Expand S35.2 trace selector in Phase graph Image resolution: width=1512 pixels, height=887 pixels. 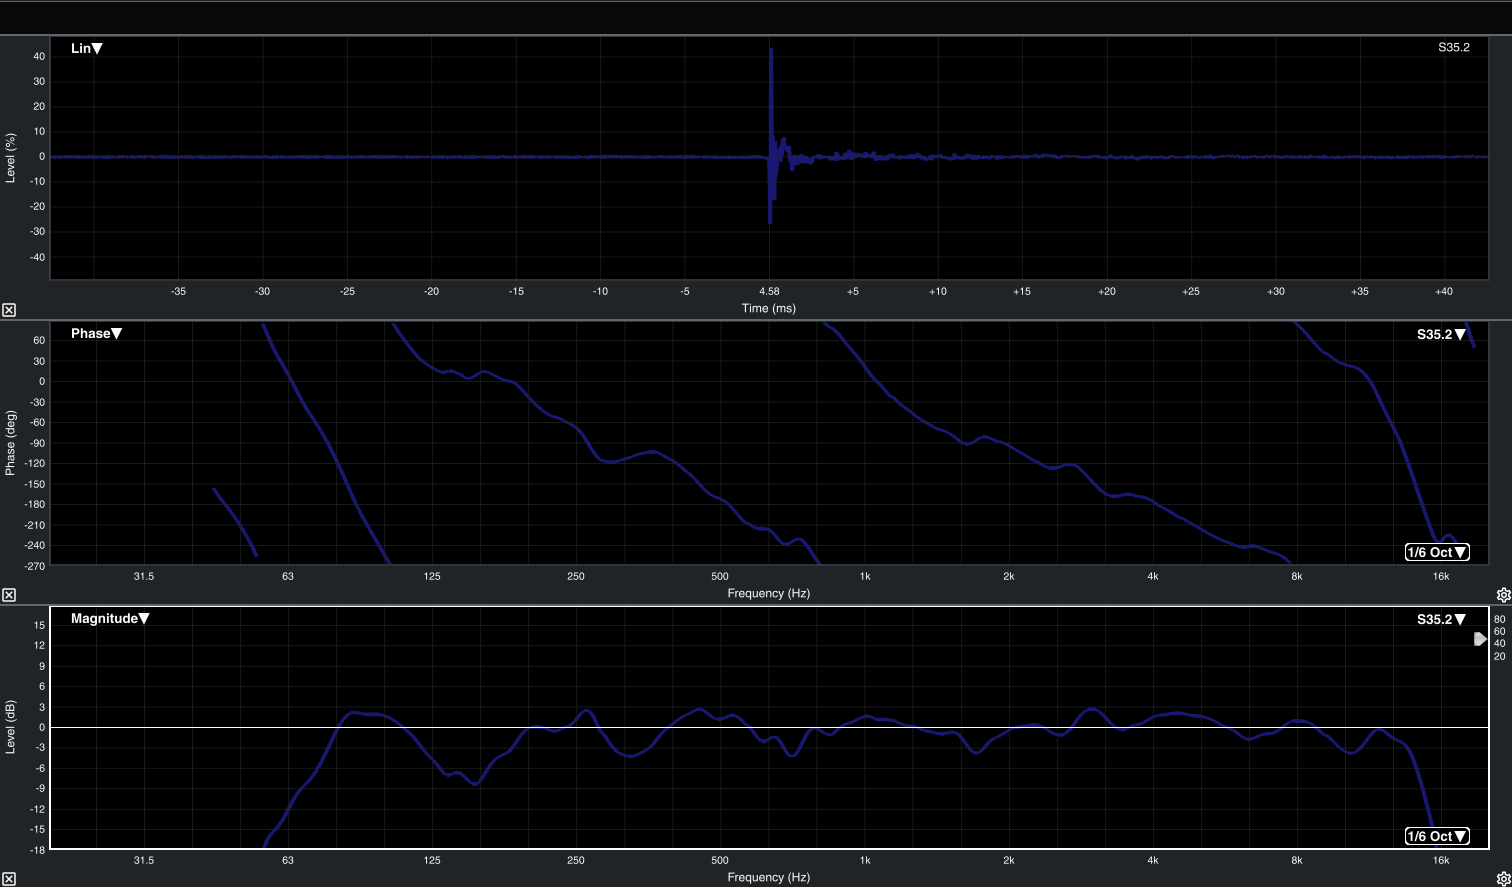point(1441,335)
